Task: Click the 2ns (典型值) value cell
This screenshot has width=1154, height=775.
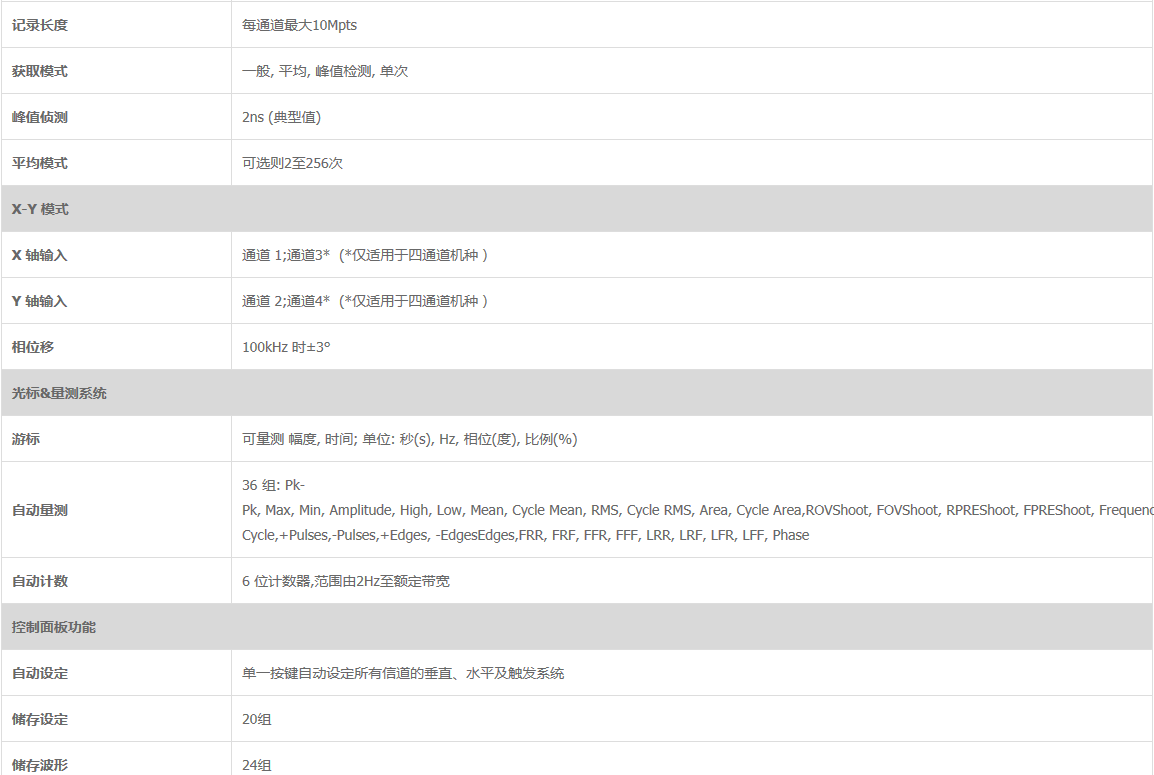Action: 281,117
